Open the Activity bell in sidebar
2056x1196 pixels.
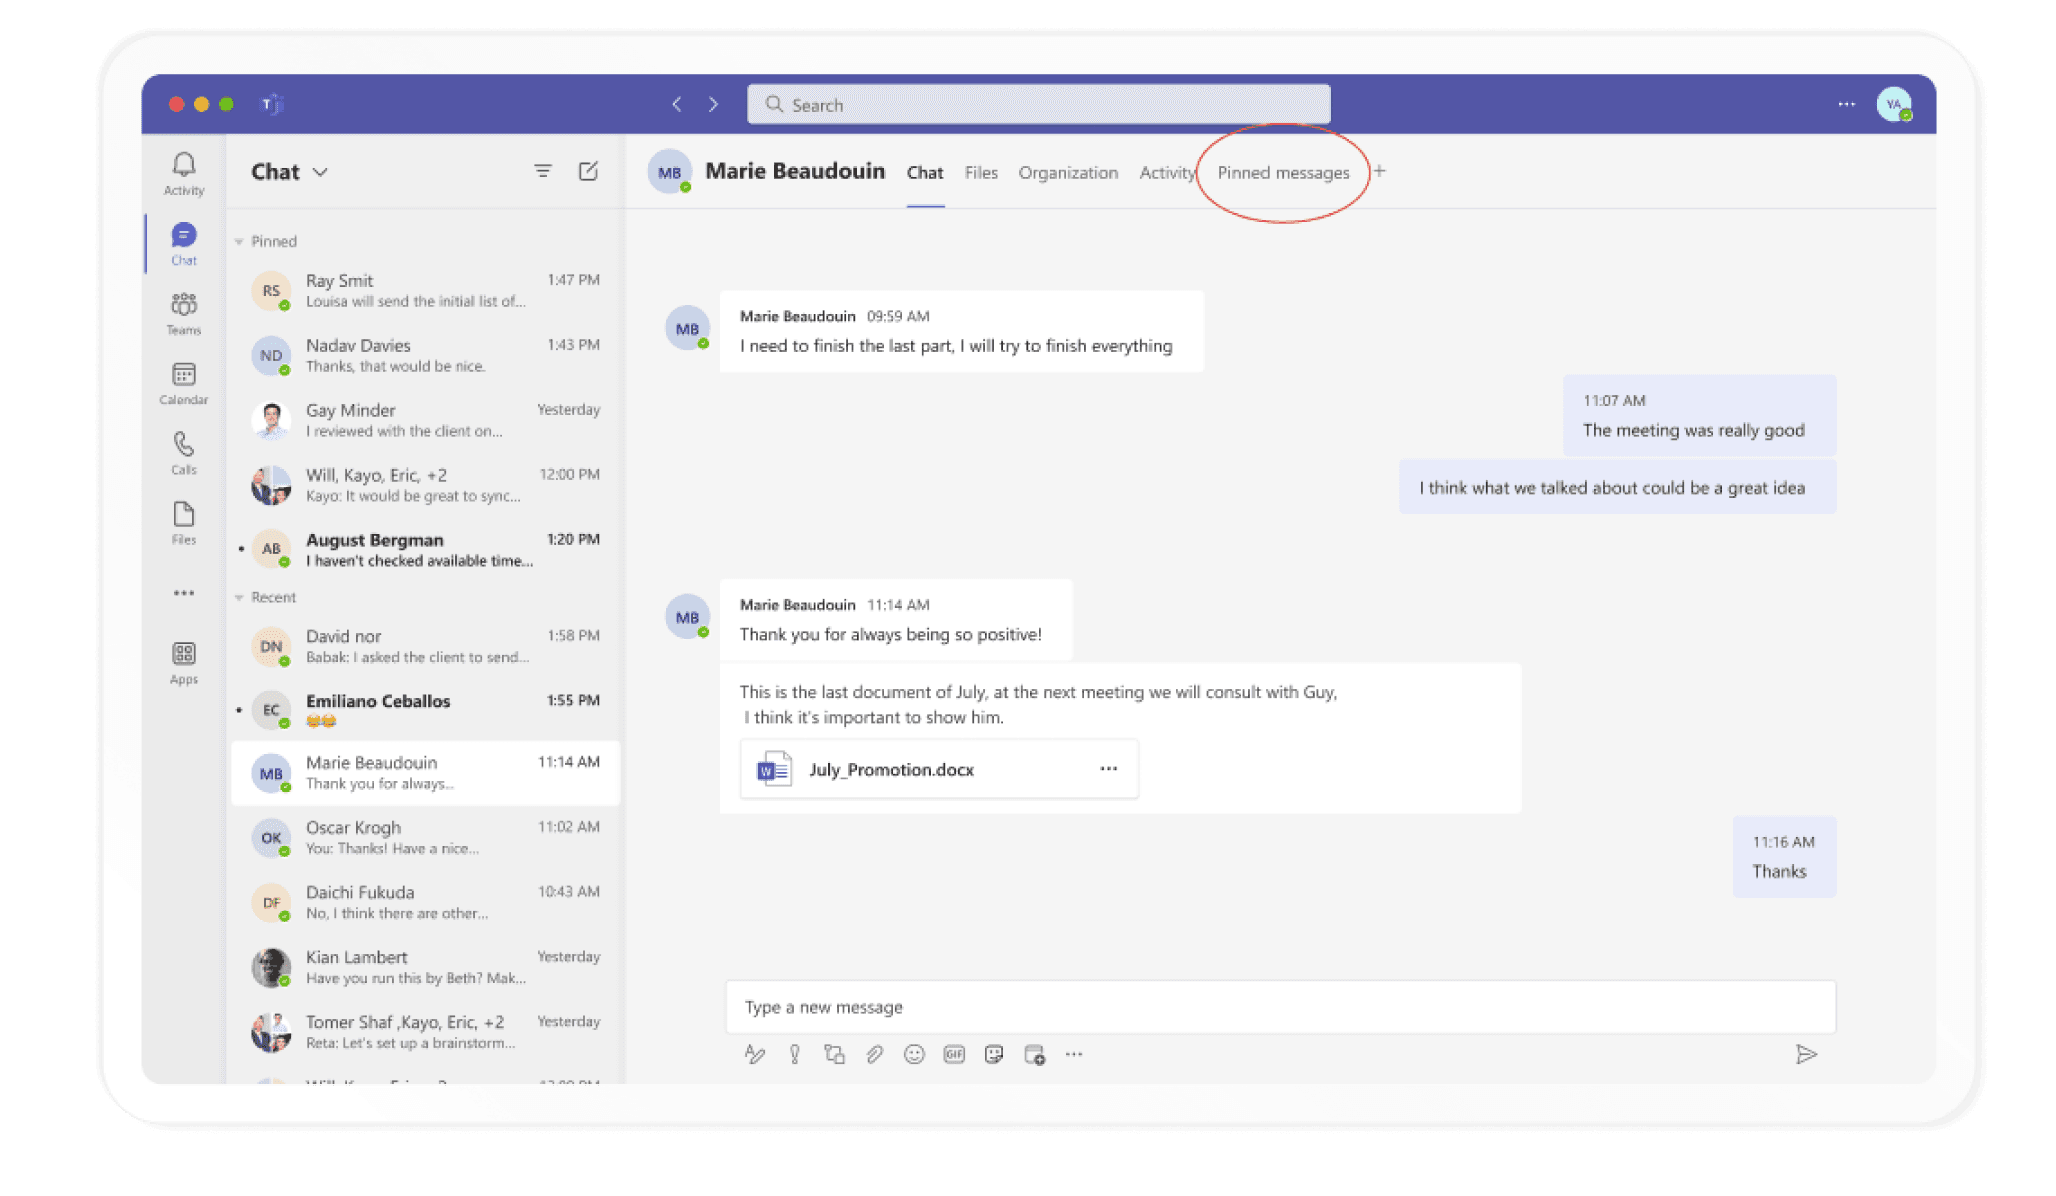pyautogui.click(x=184, y=173)
